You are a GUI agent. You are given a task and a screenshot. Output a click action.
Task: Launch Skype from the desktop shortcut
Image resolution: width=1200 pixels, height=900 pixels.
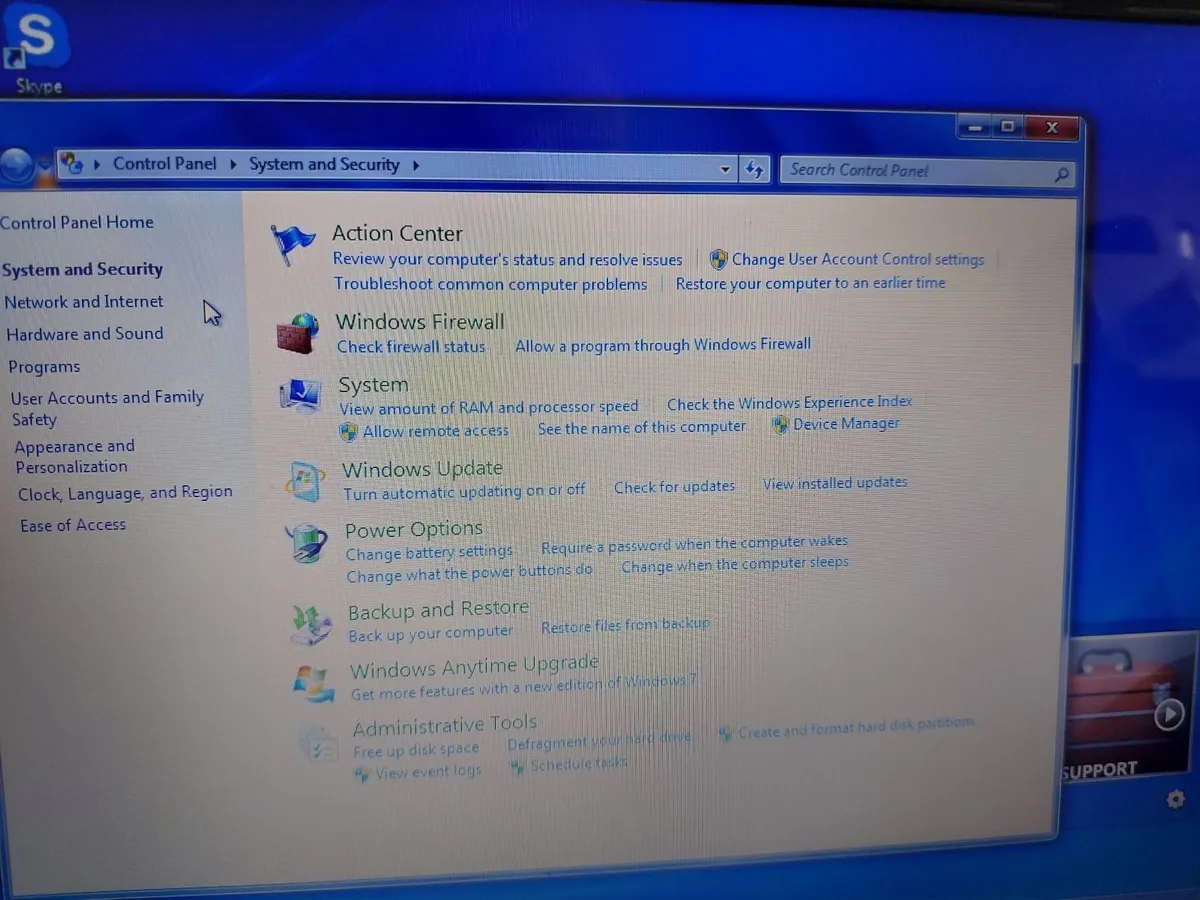(x=38, y=48)
